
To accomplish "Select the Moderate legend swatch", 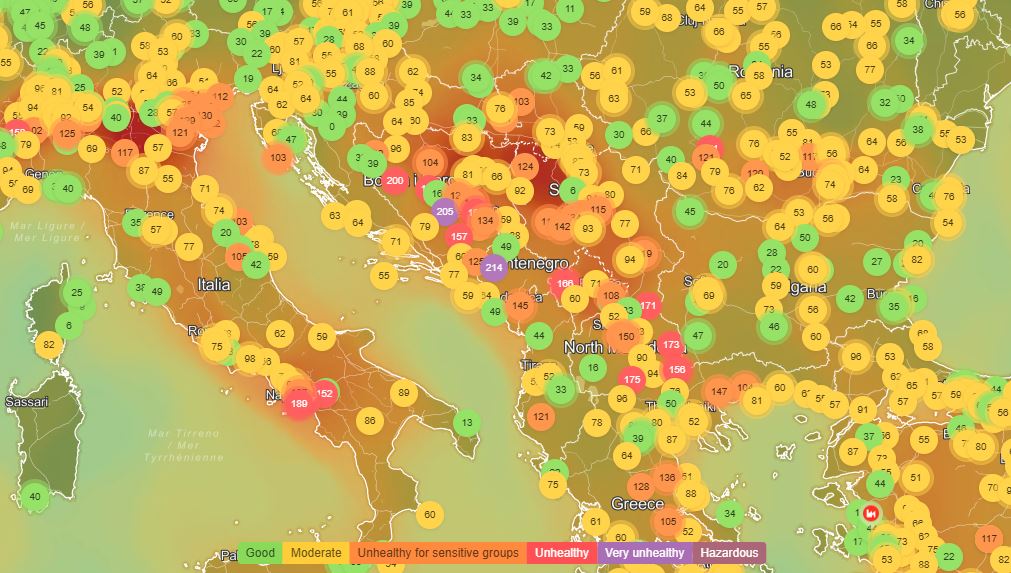I will point(316,553).
